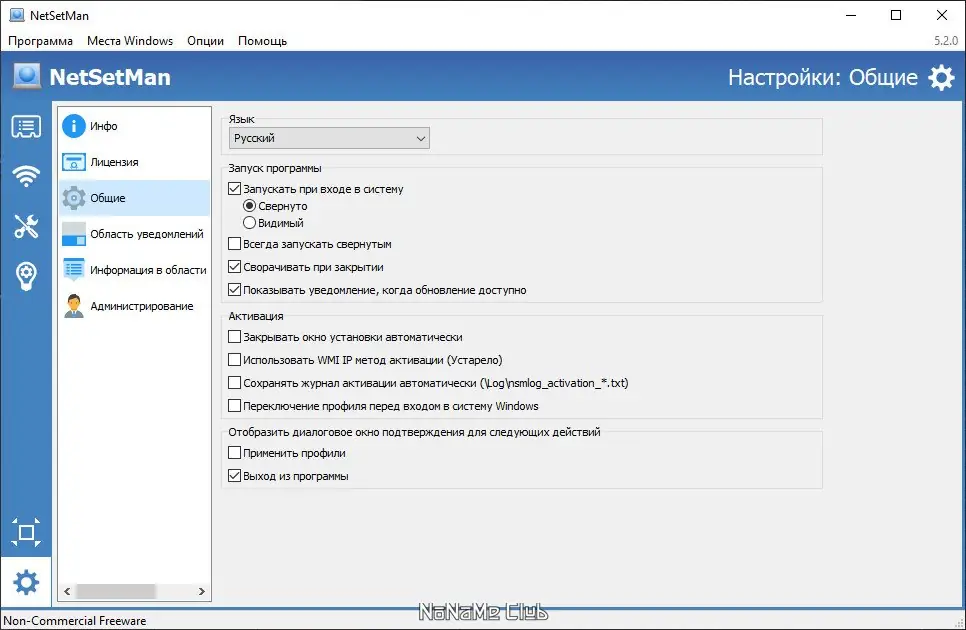This screenshot has width=966, height=630.
Task: Click the Инфо blue info icon
Action: tap(74, 126)
